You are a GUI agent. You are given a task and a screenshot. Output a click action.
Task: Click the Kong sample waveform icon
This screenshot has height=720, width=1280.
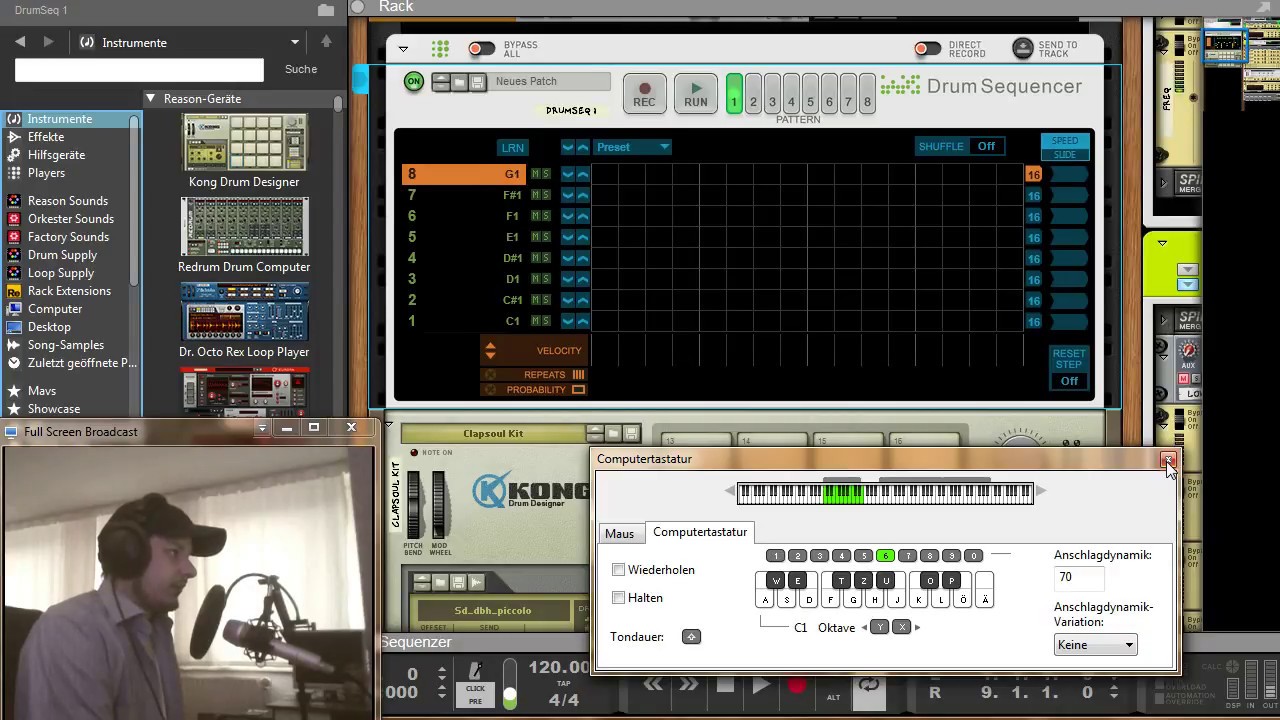click(x=476, y=582)
